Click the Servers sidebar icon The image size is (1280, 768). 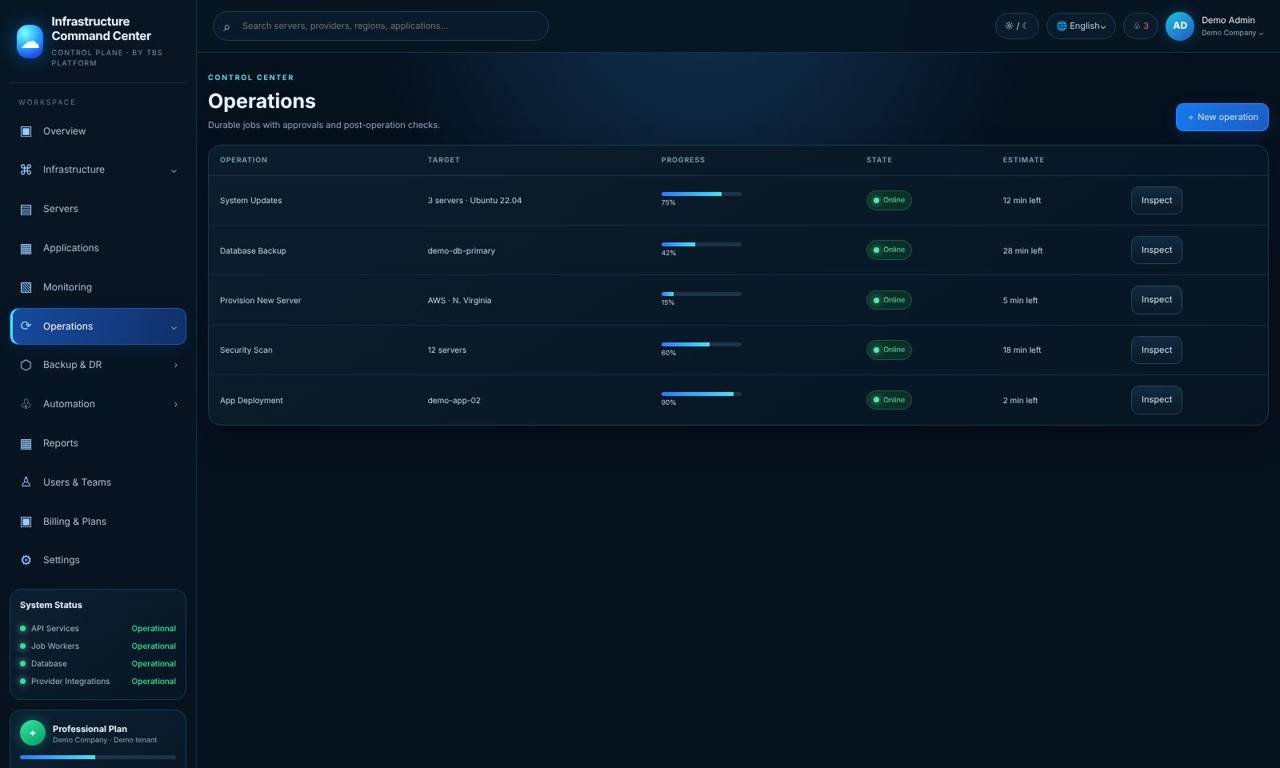point(26,209)
